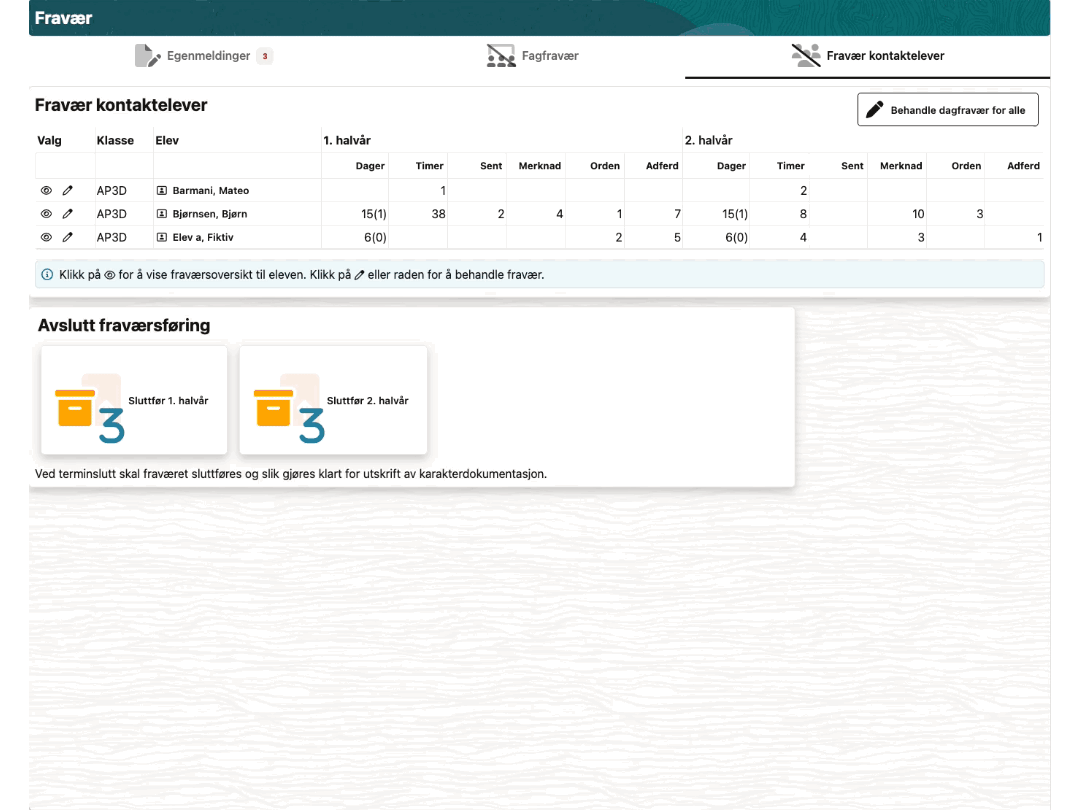Click the eye icon for Barmani, Mateo
Screen dimensions: 1080x810
click(46, 190)
